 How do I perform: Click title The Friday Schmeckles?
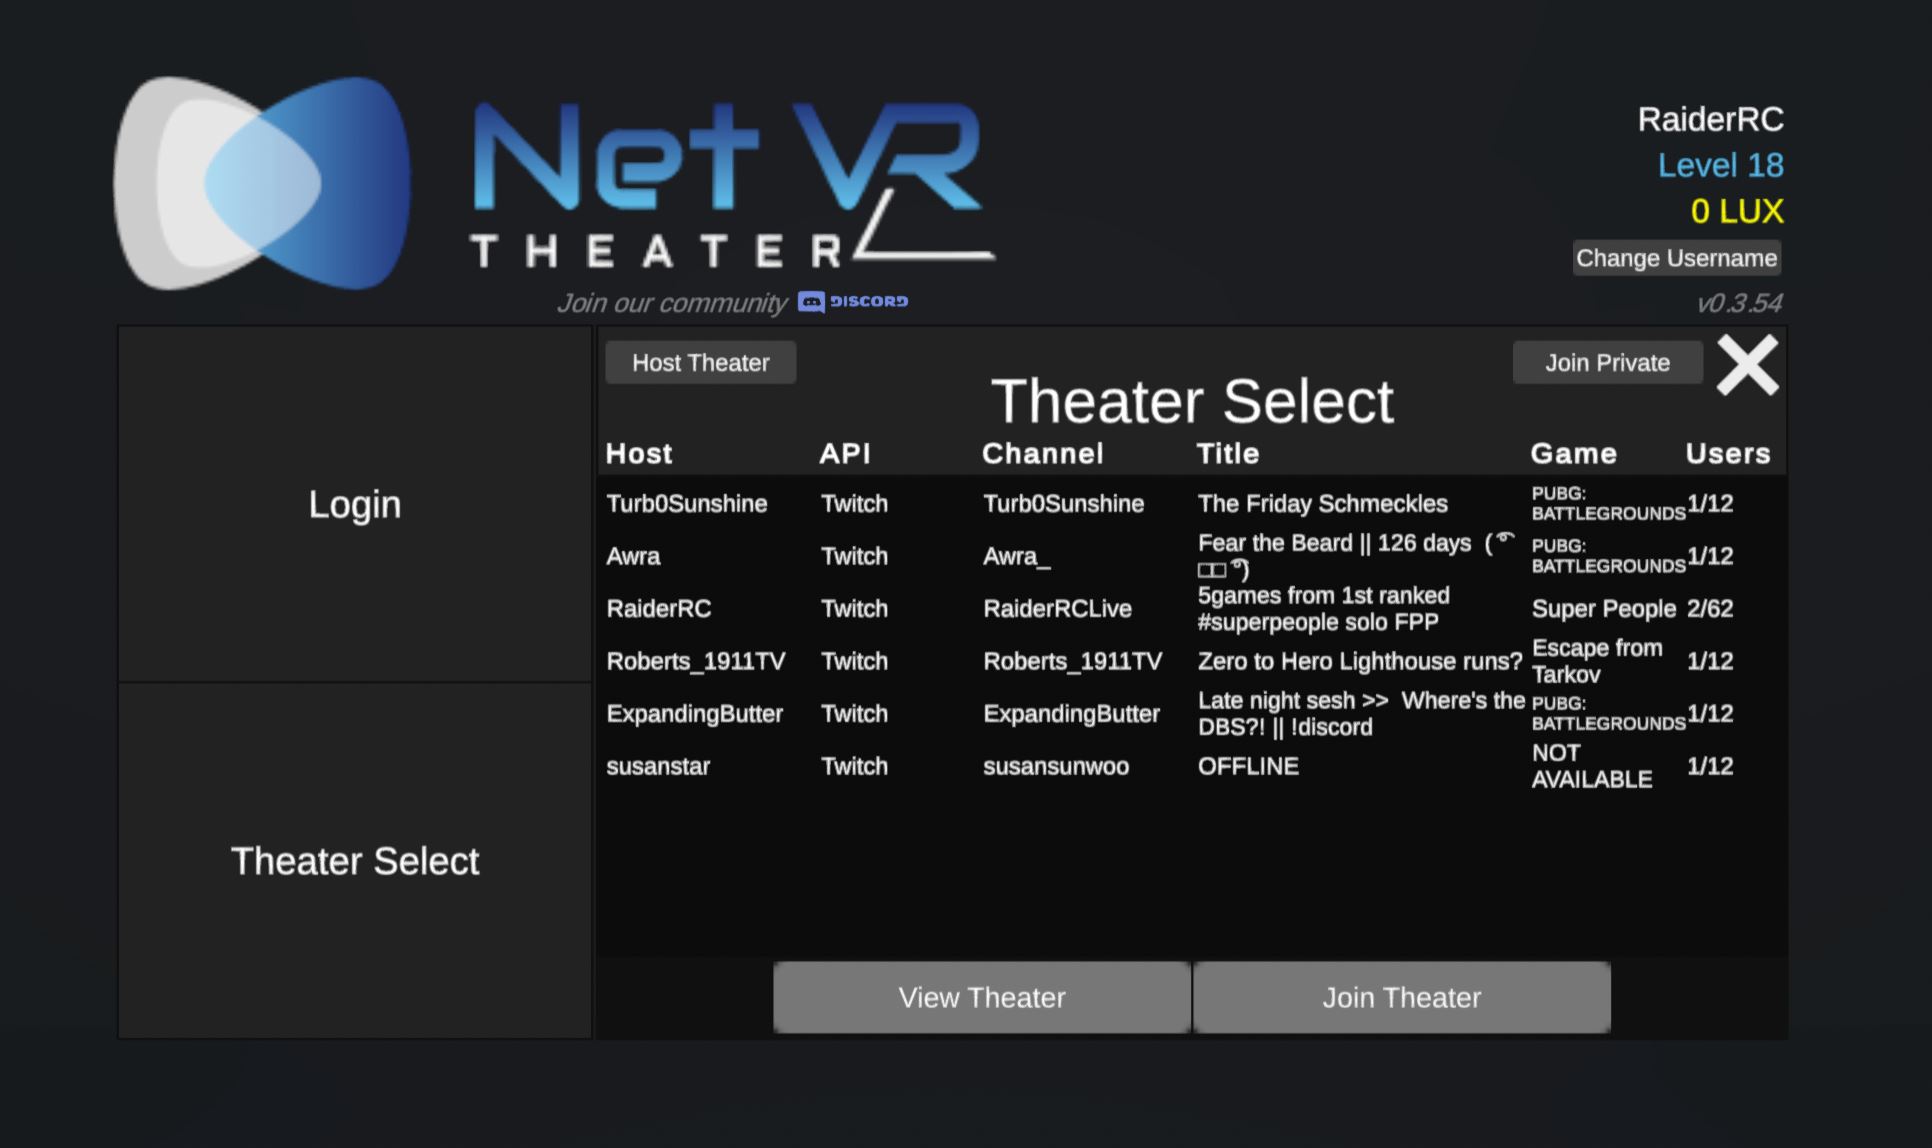tap(1322, 503)
